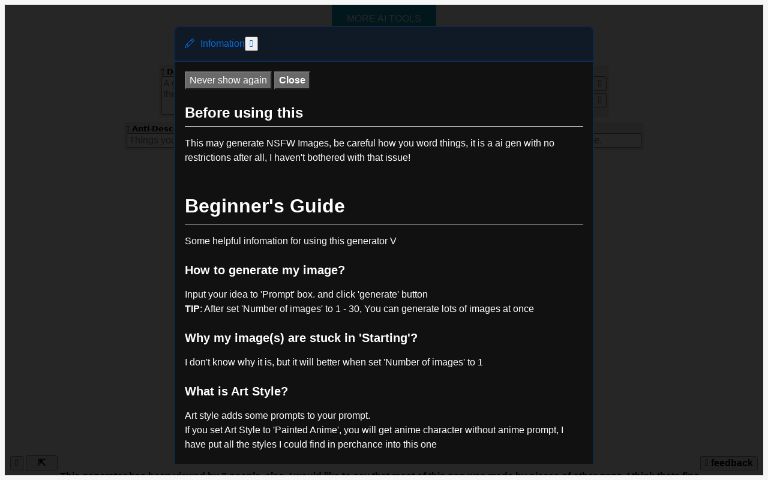Screen dimensions: 768x480
Task: Click the input field right of the dialog
Action: [617, 141]
